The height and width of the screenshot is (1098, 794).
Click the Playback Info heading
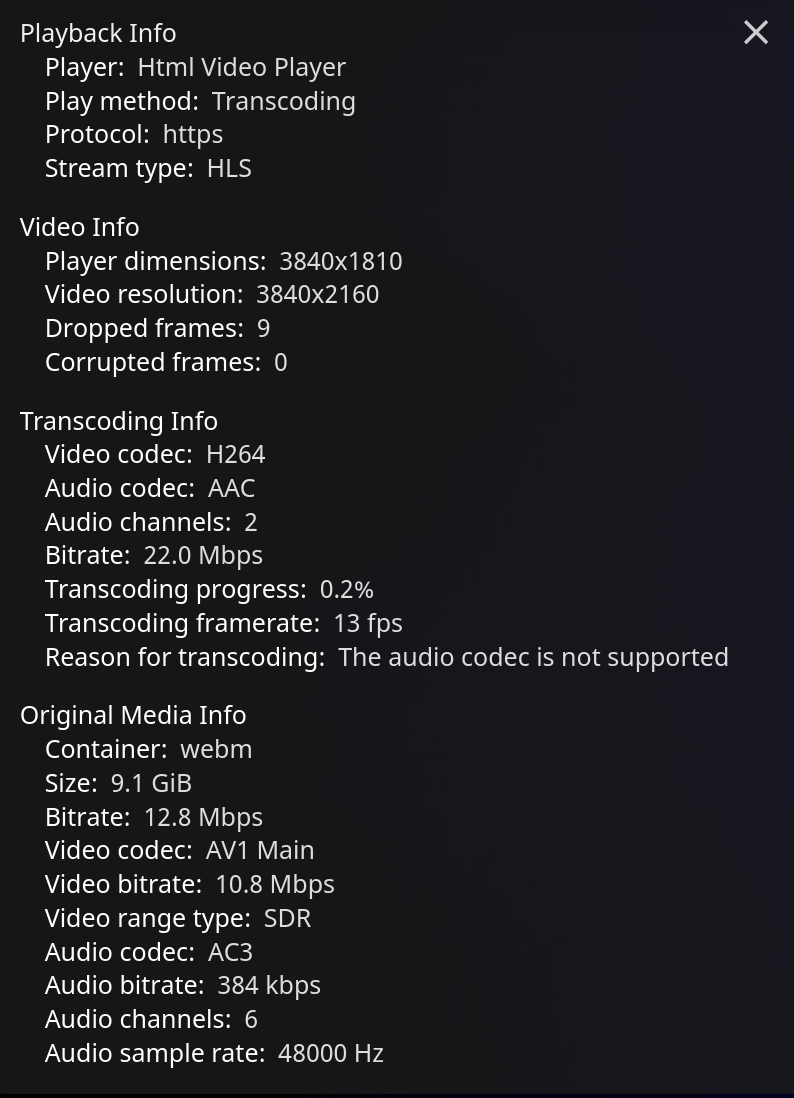pyautogui.click(x=98, y=33)
